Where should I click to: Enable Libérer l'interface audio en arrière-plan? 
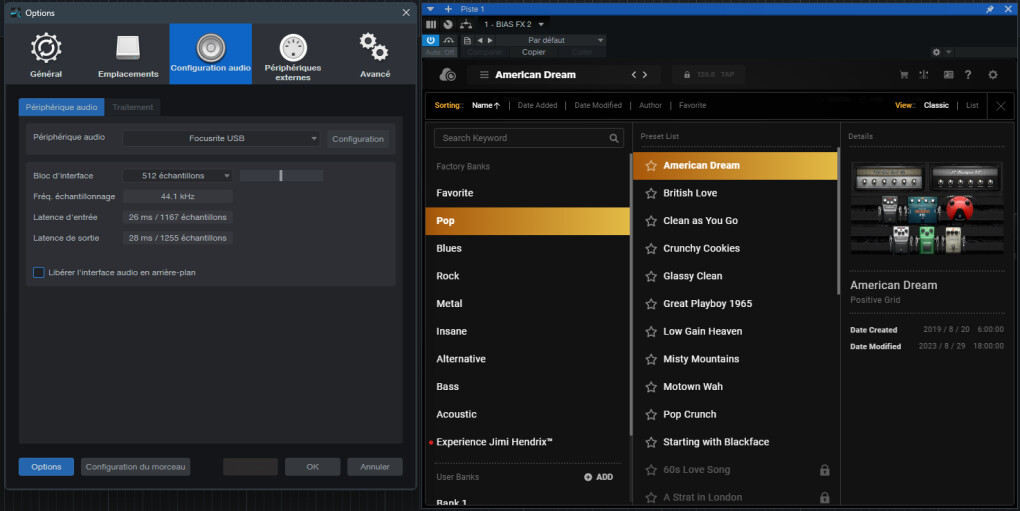(x=39, y=272)
